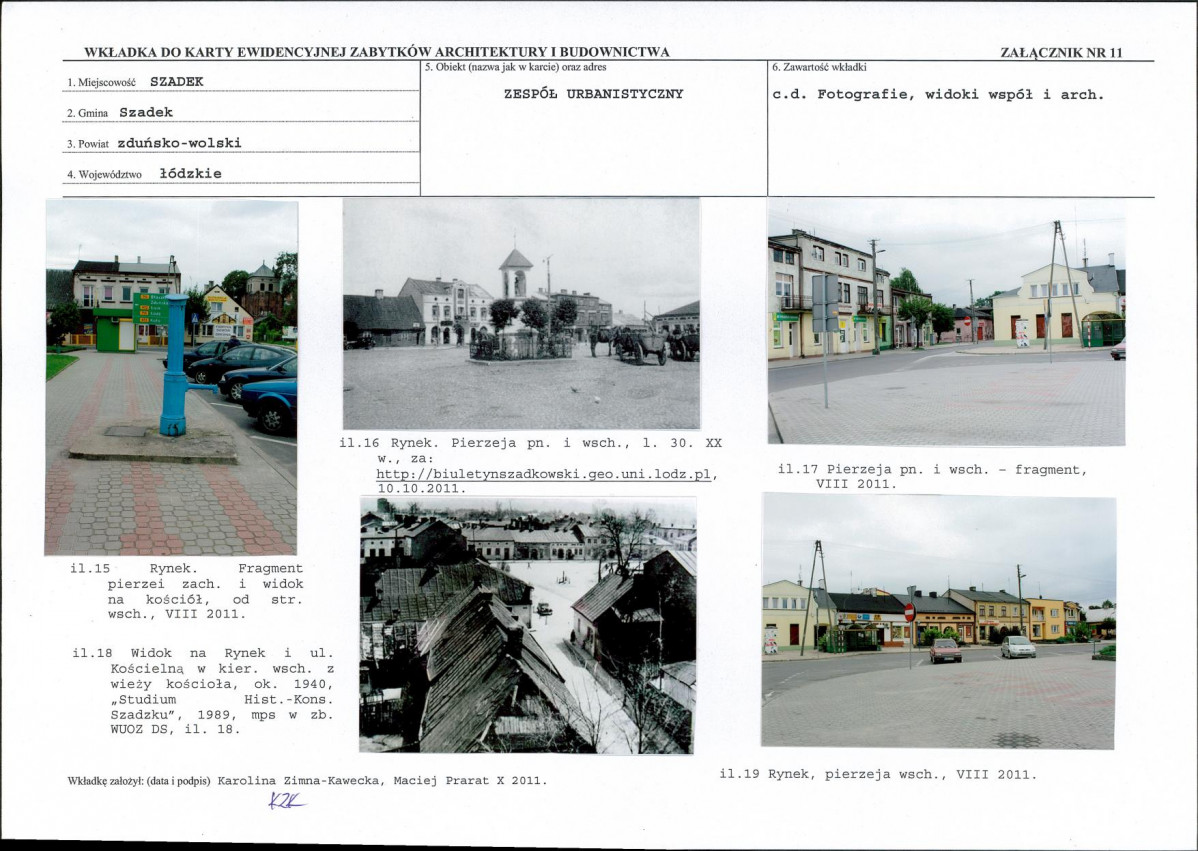This screenshot has height=851, width=1198.
Task: Open the il.19 photo of the eastern frontage
Action: tap(937, 620)
